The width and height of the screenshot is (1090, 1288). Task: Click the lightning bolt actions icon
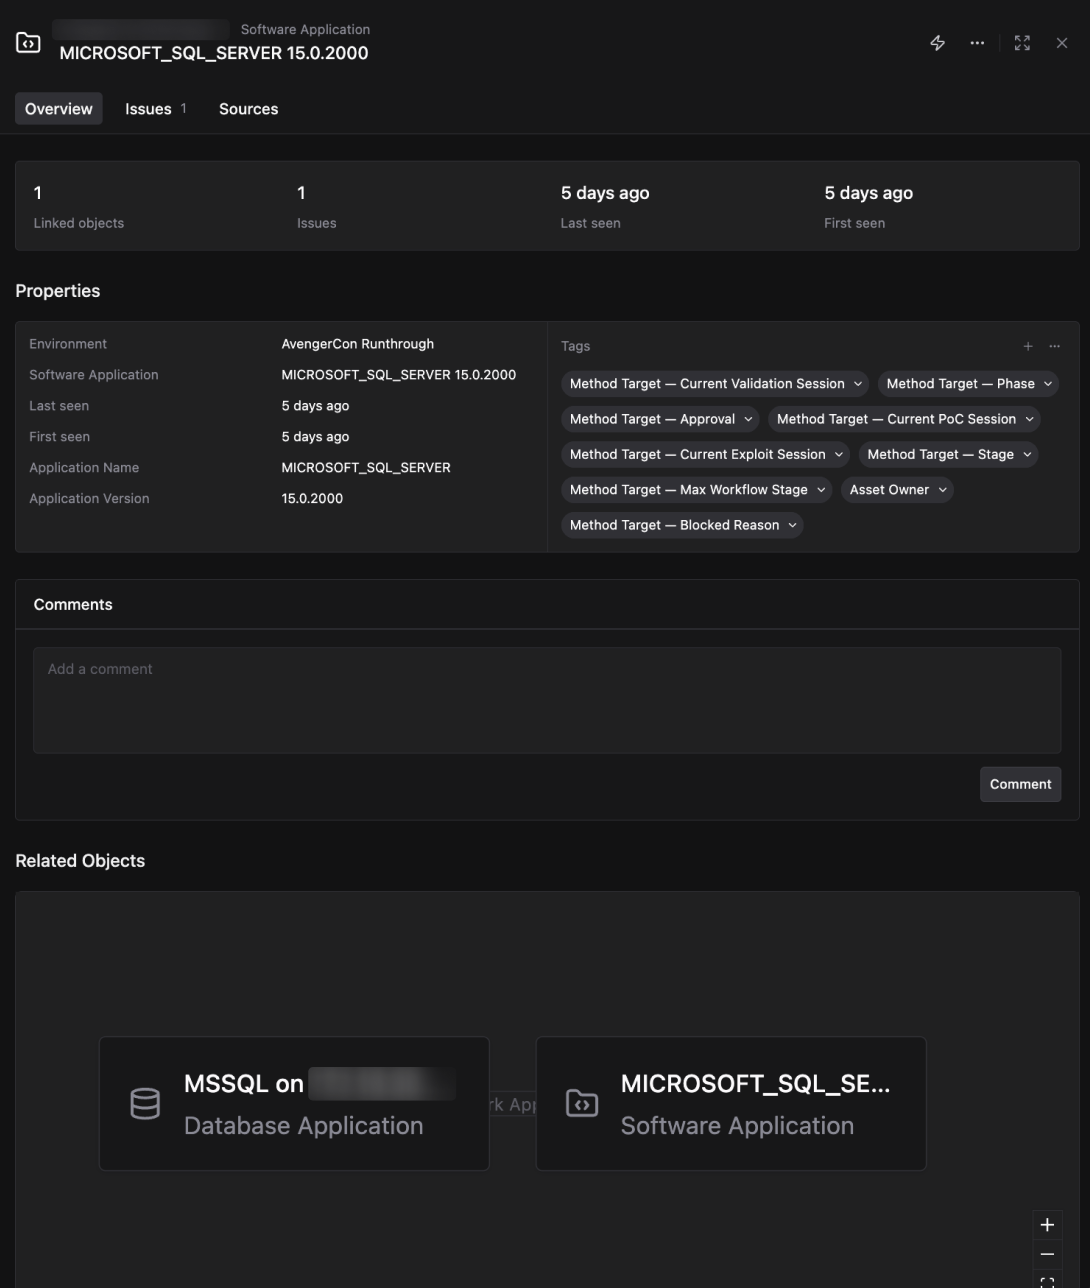pyautogui.click(x=937, y=43)
